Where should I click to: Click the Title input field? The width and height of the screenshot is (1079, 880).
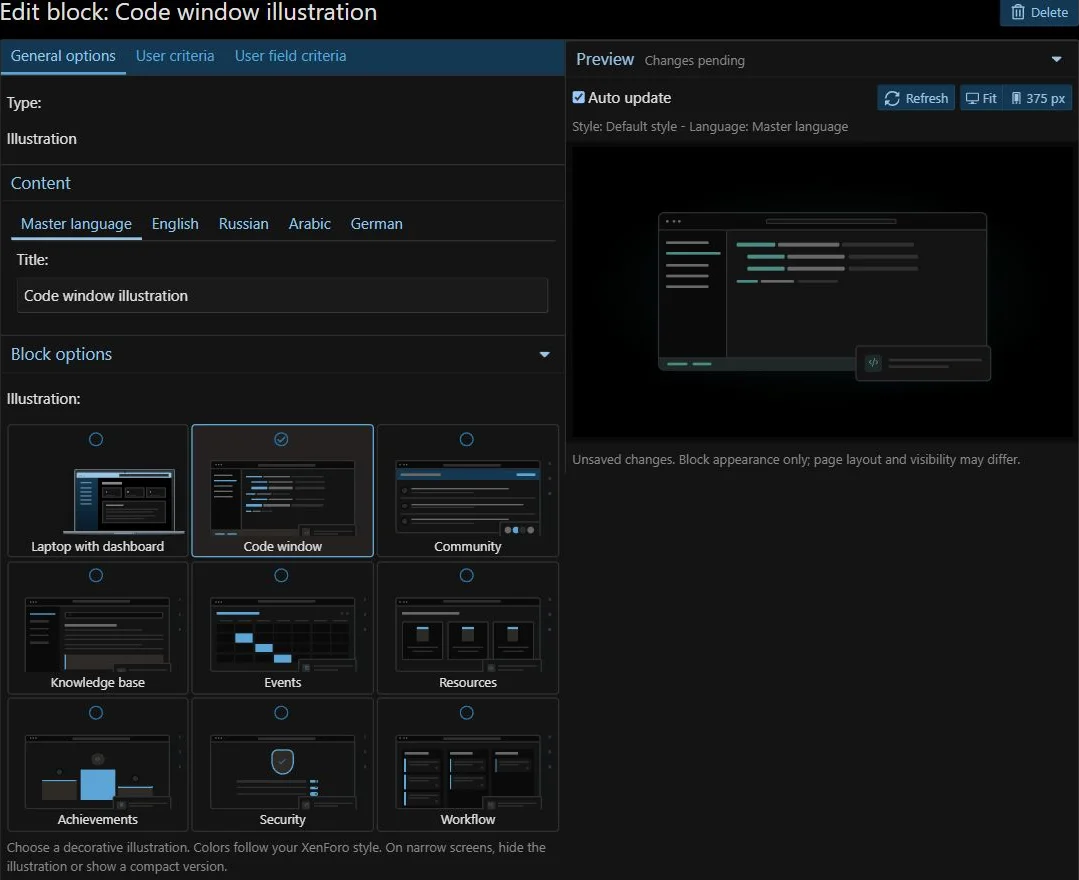click(282, 296)
